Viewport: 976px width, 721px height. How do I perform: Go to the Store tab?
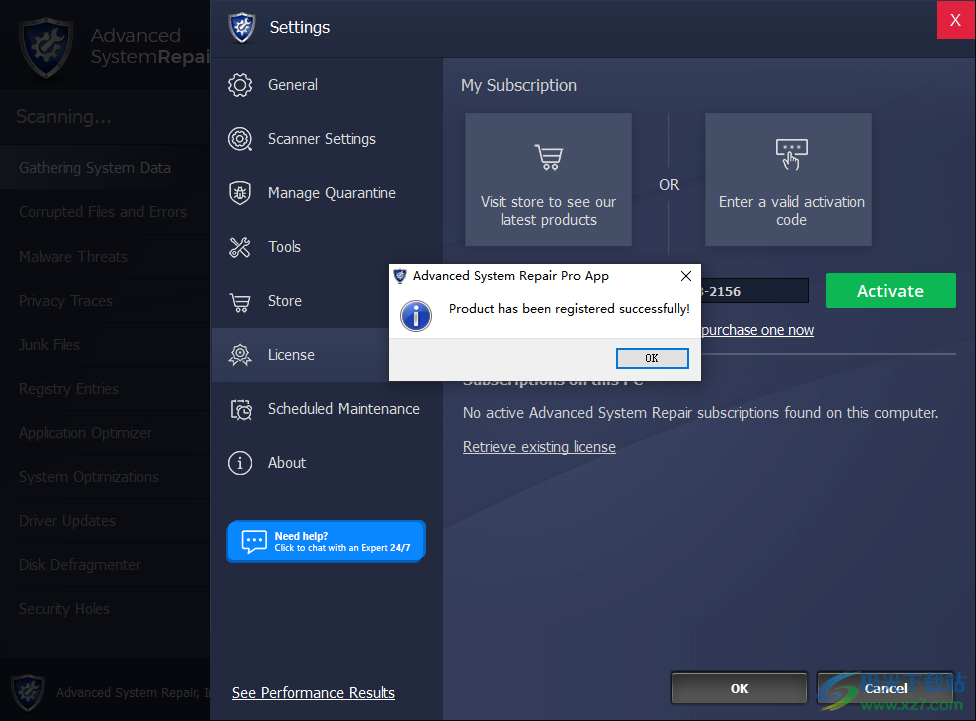tap(301, 301)
